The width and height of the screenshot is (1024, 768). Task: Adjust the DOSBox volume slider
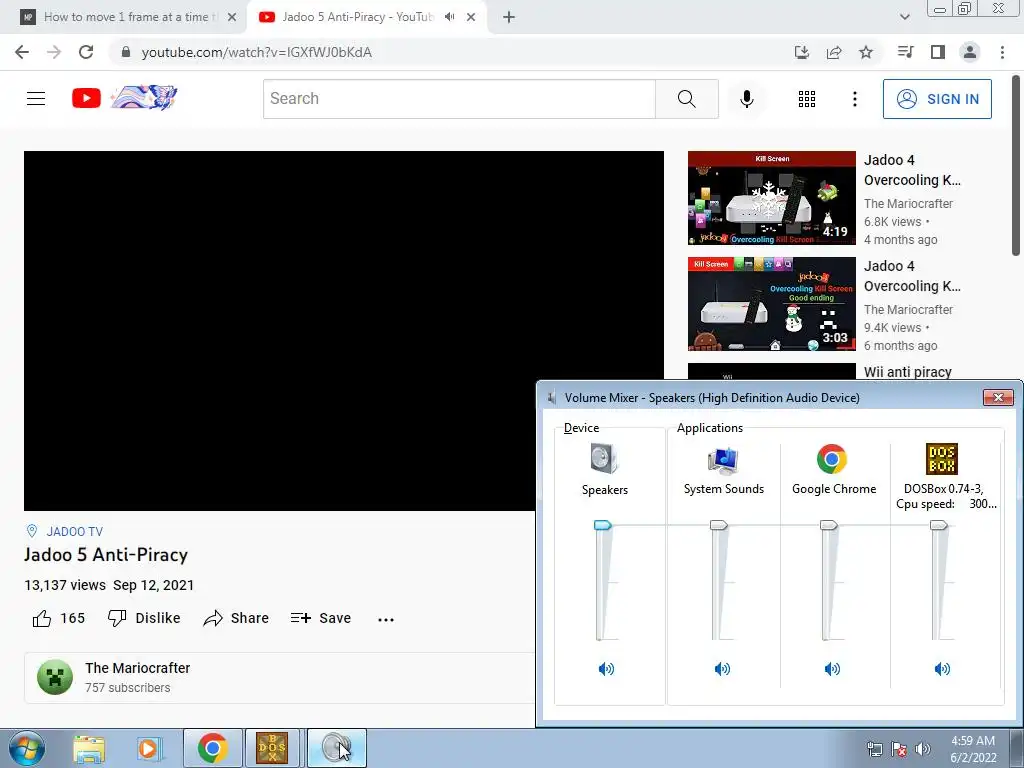point(939,525)
